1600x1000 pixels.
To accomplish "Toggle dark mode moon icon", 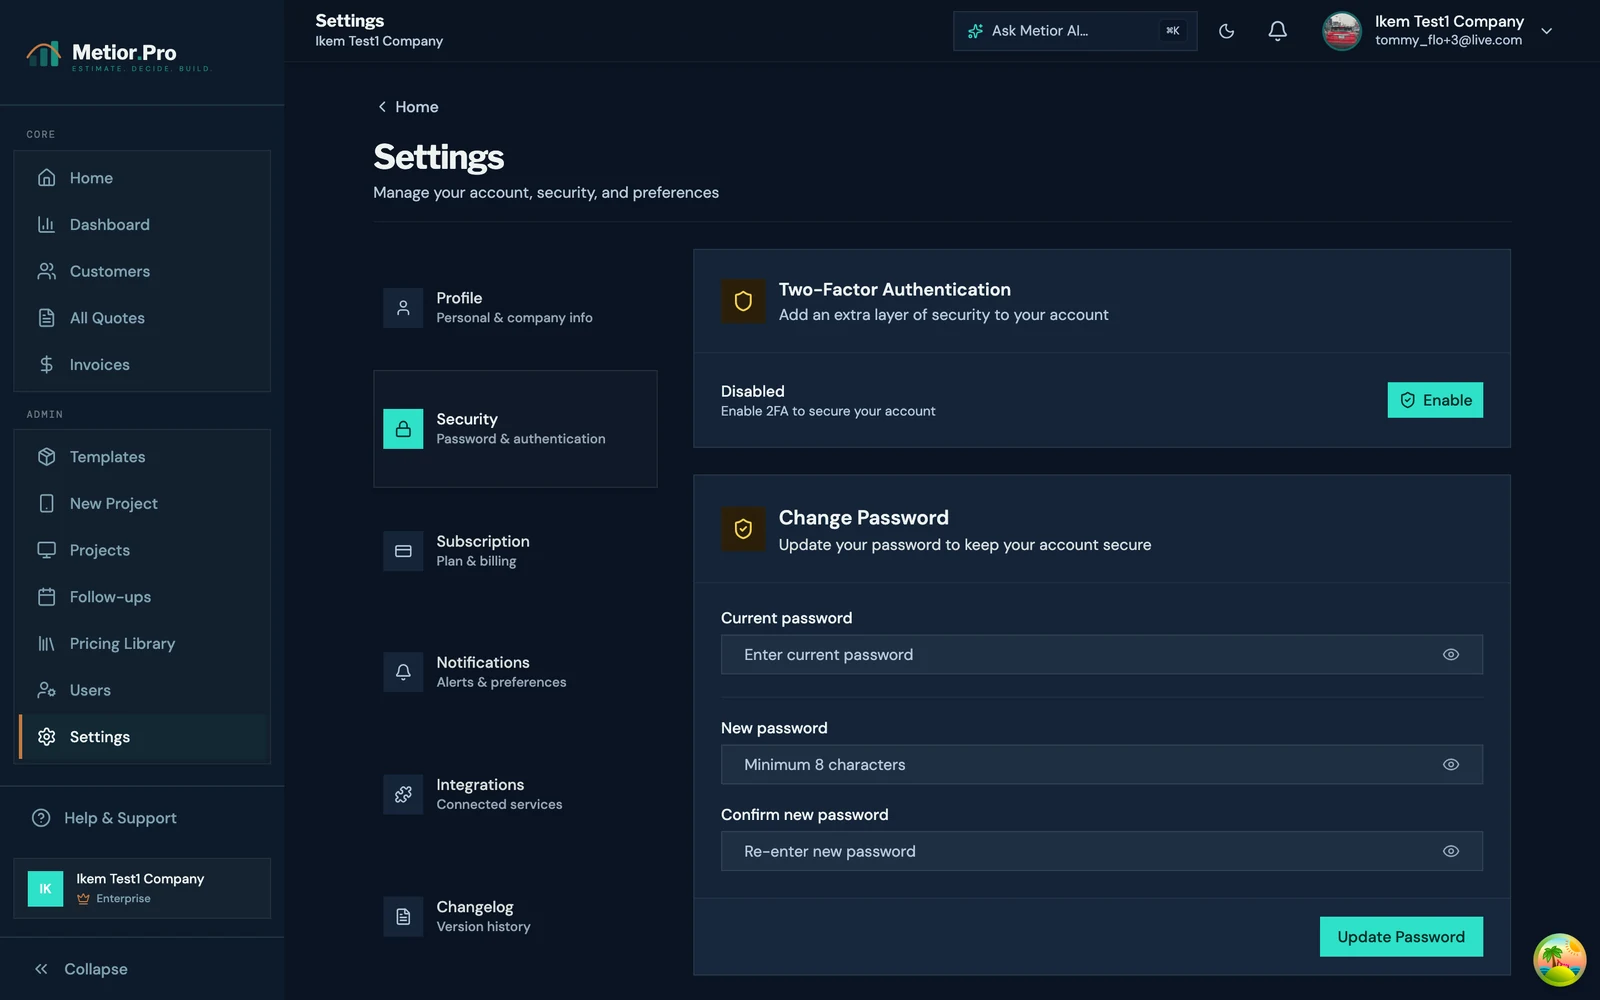I will [x=1226, y=31].
